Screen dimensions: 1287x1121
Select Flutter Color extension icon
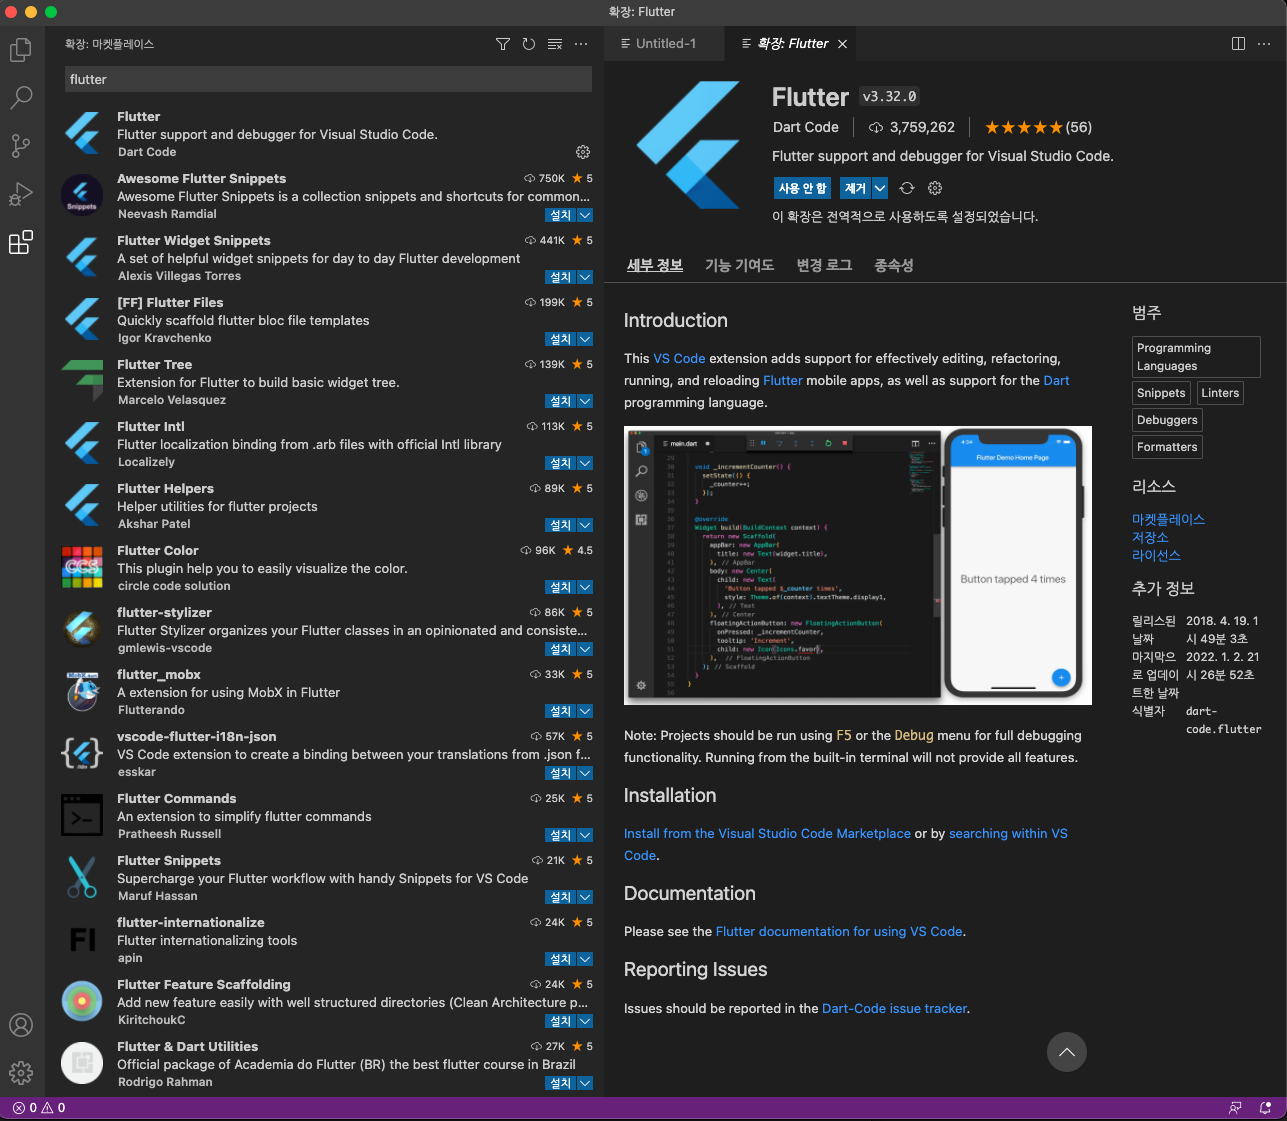(82, 567)
